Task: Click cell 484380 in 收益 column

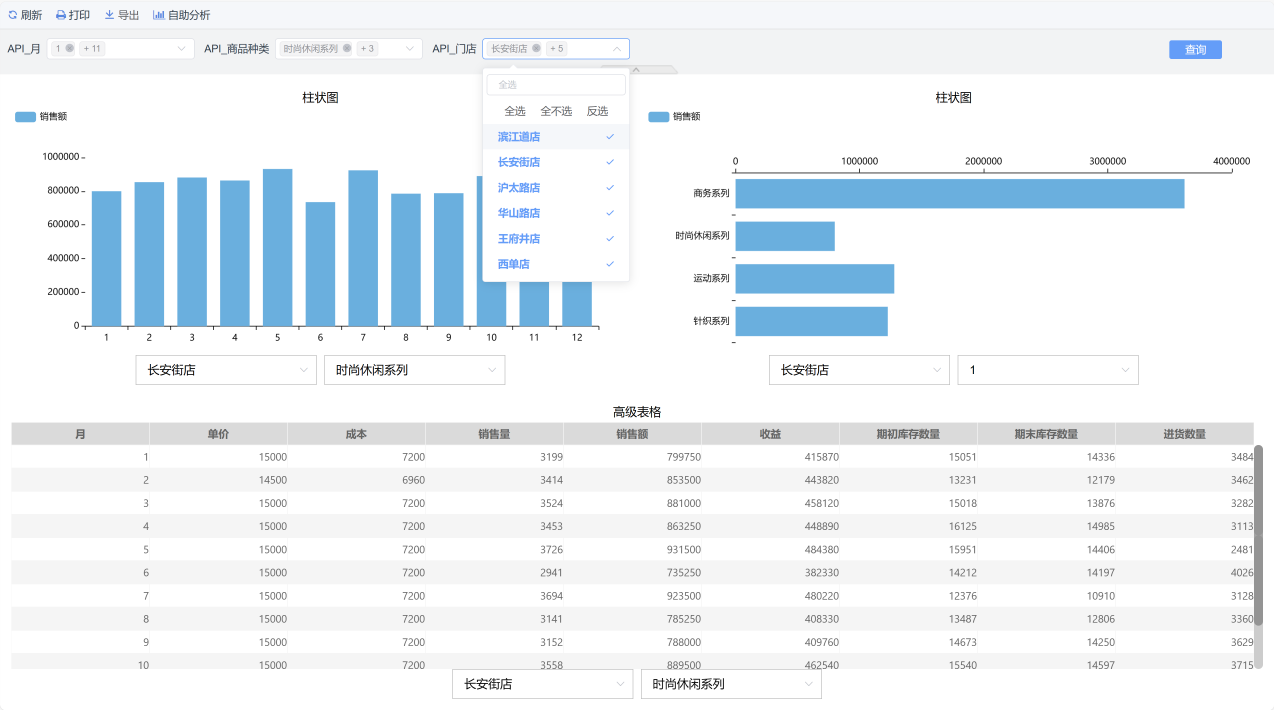Action: [770, 549]
